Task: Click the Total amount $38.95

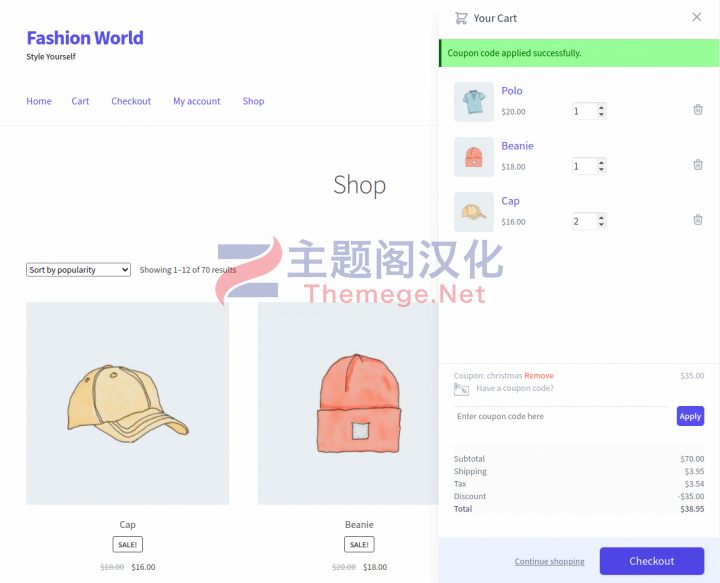Action: (x=692, y=509)
